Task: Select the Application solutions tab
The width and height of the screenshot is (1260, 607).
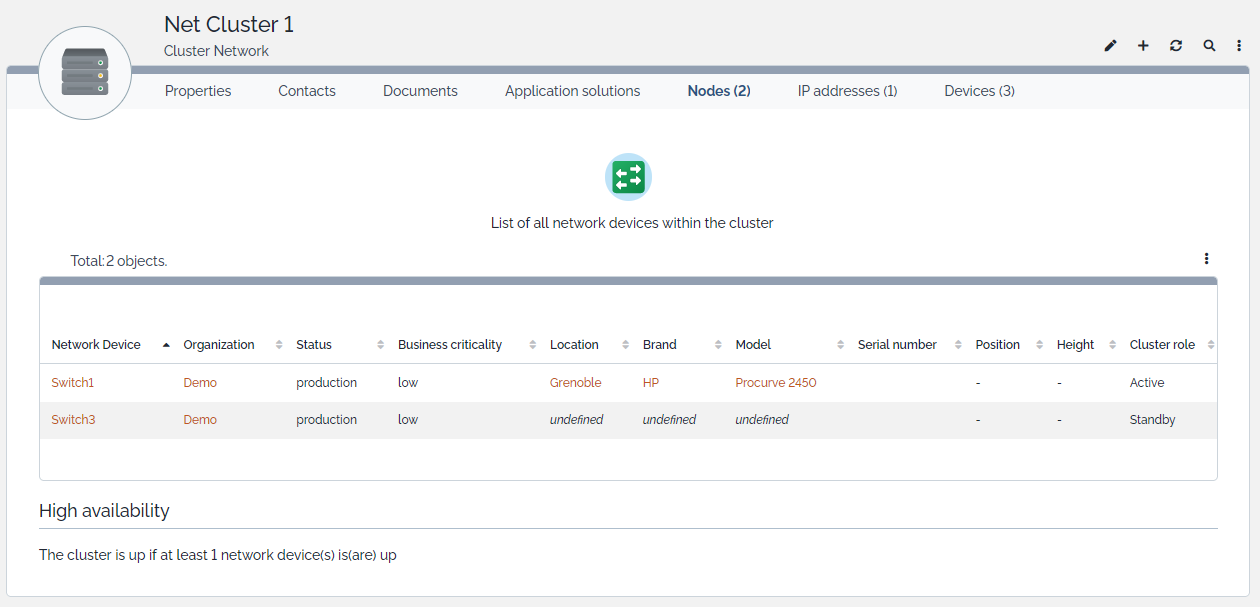Action: pos(572,91)
